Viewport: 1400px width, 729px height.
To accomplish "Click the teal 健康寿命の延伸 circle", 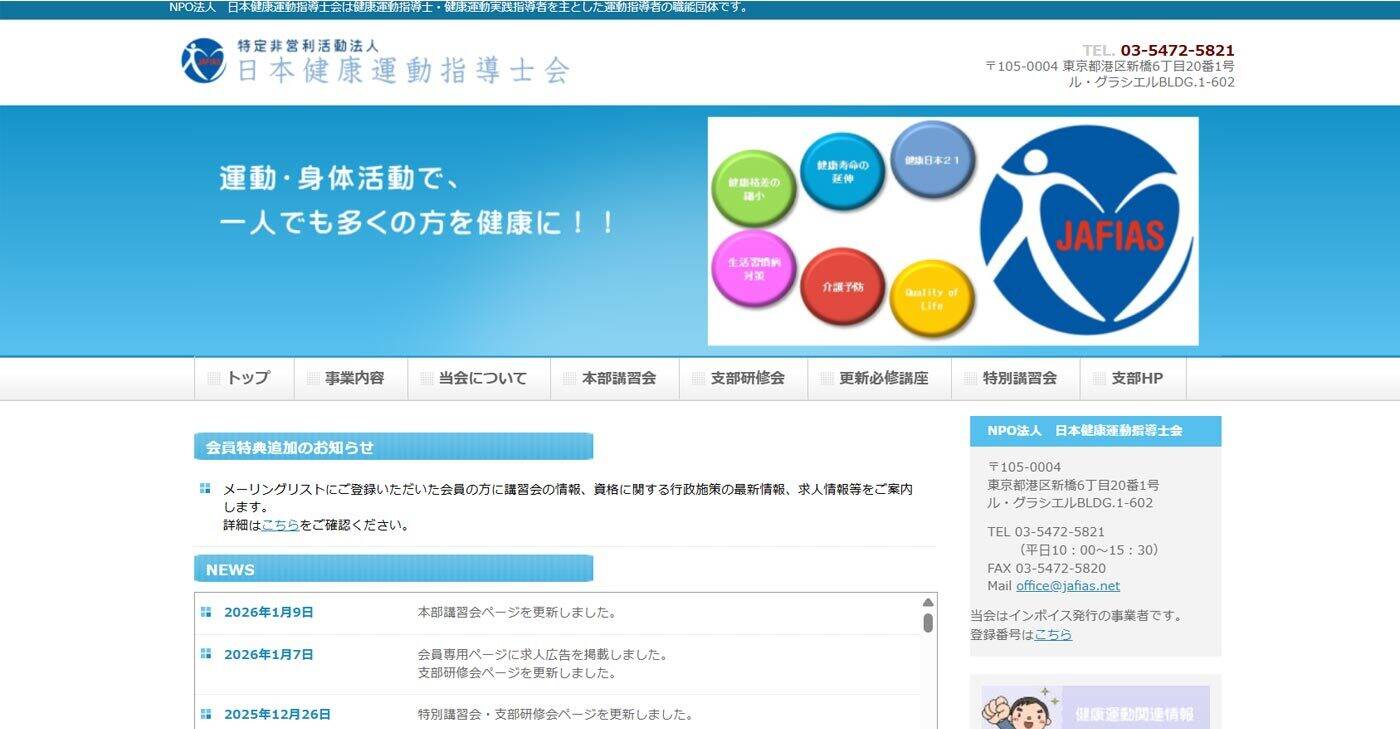I will [x=842, y=172].
